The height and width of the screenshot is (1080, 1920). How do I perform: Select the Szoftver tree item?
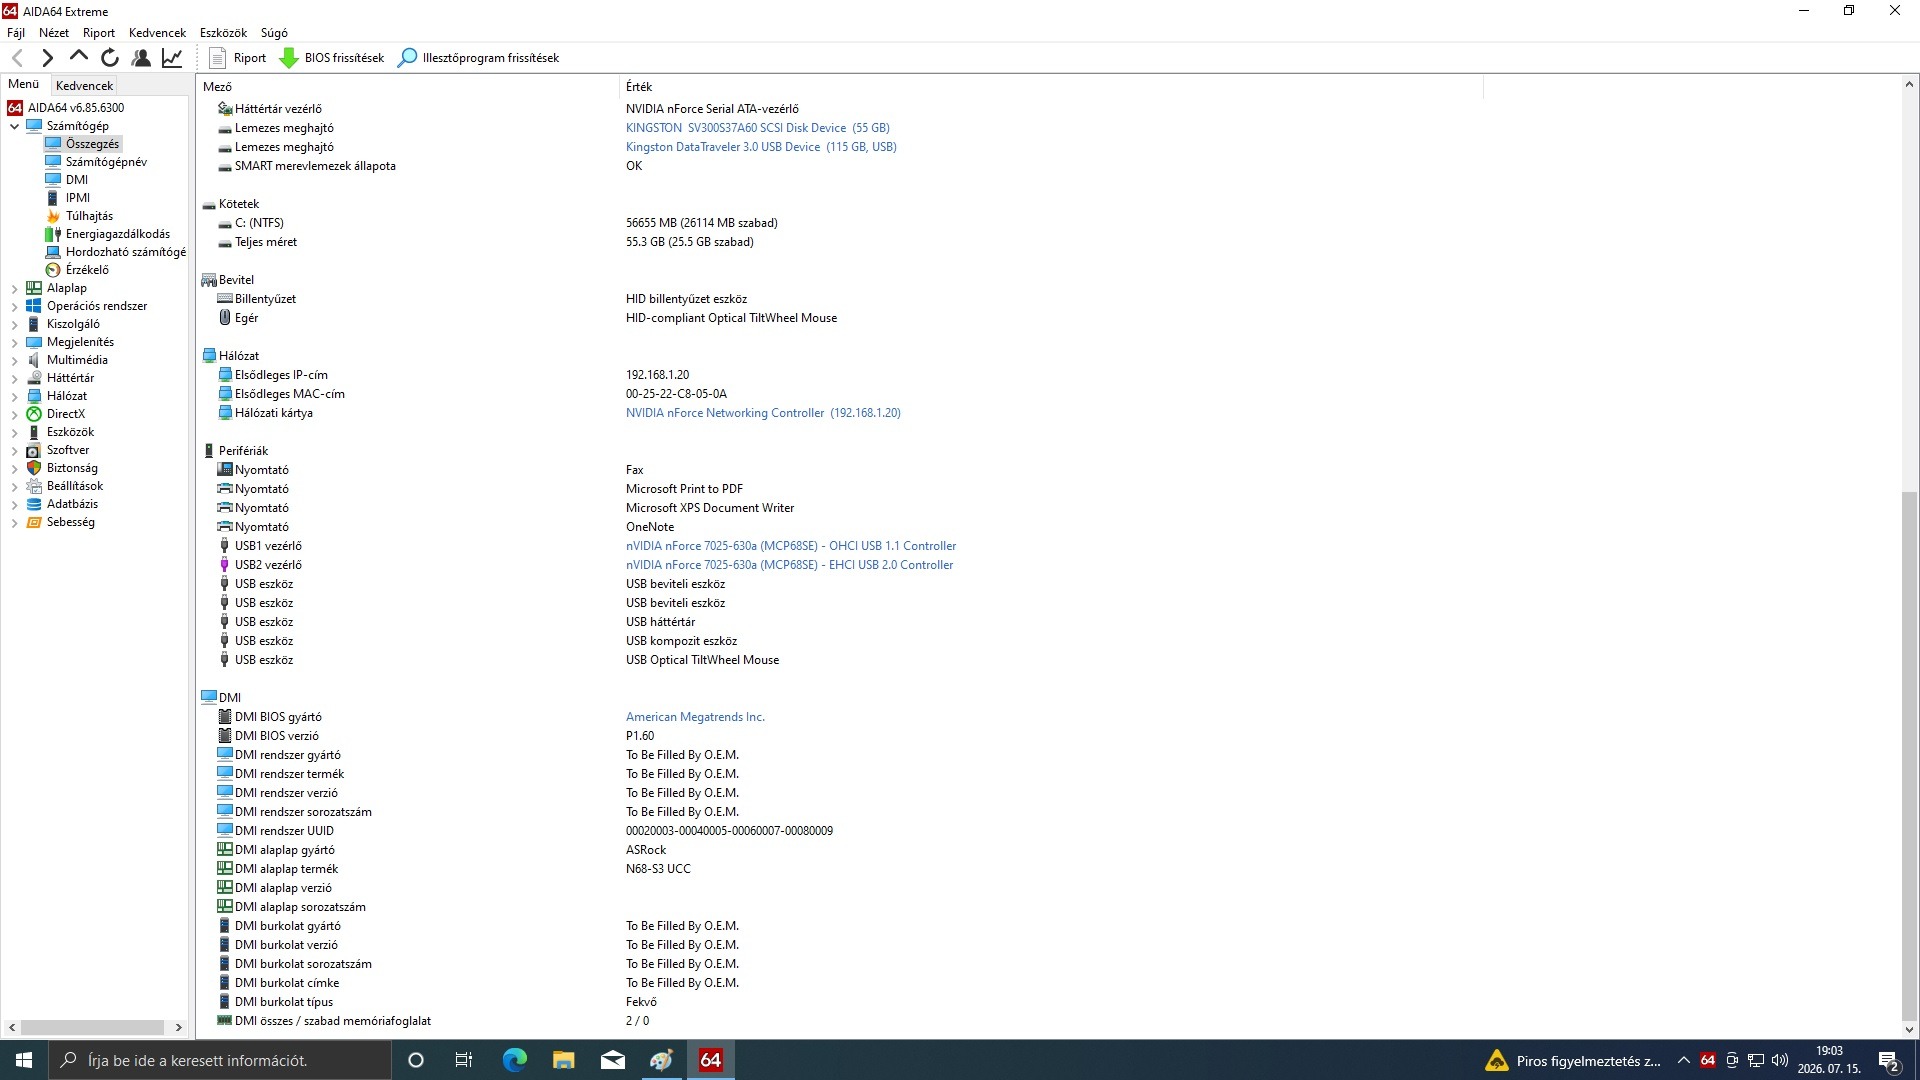67,450
